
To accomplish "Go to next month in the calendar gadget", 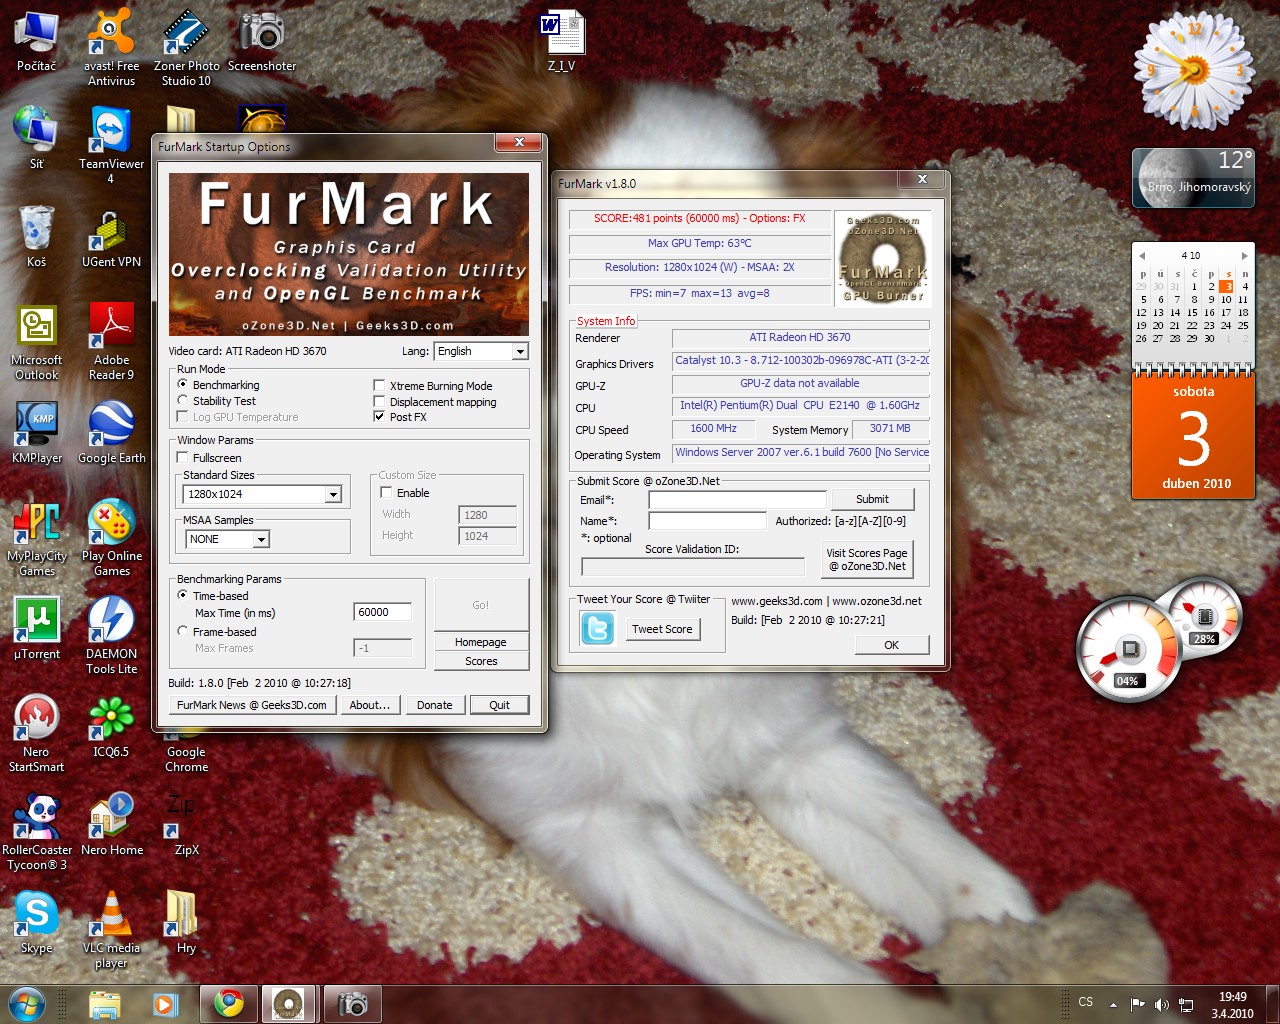I will tap(1244, 256).
